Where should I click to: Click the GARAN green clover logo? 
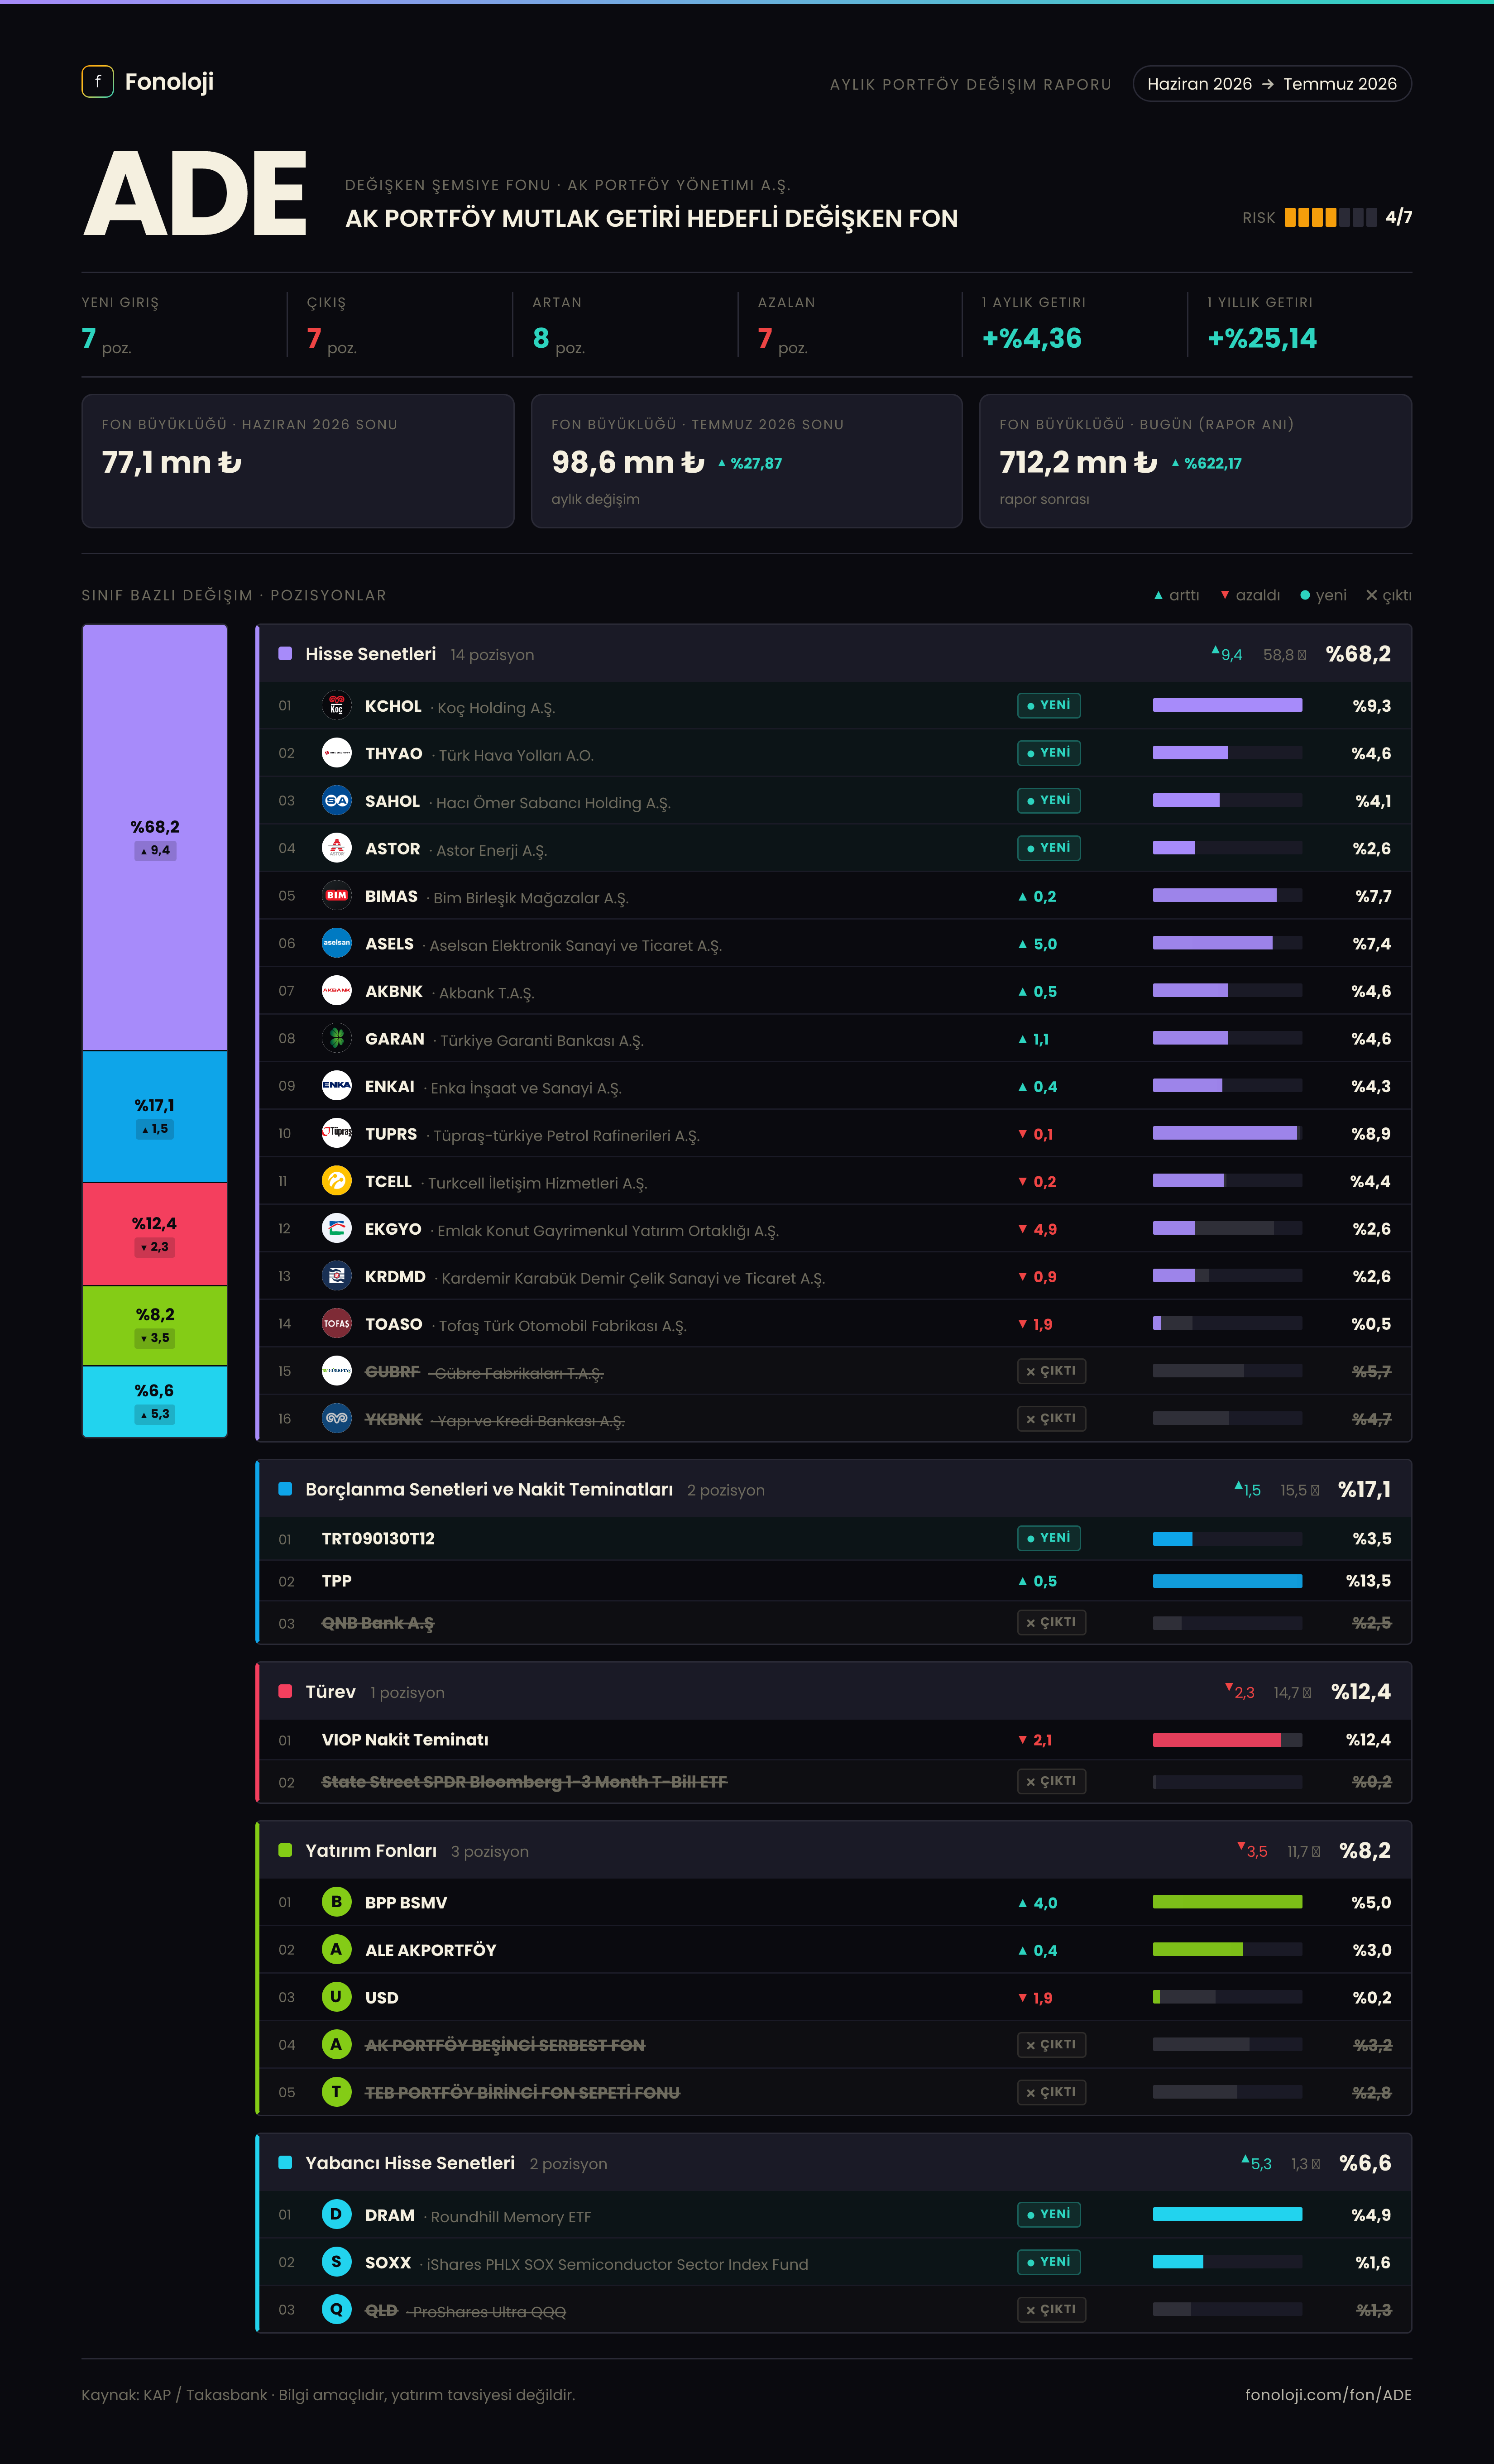pyautogui.click(x=337, y=1038)
